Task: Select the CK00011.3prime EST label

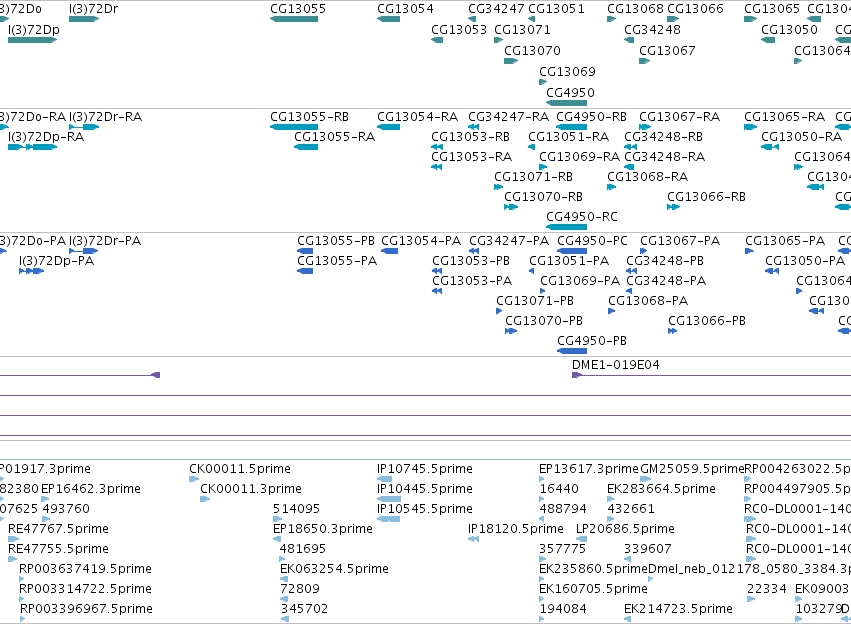Action: coord(251,489)
